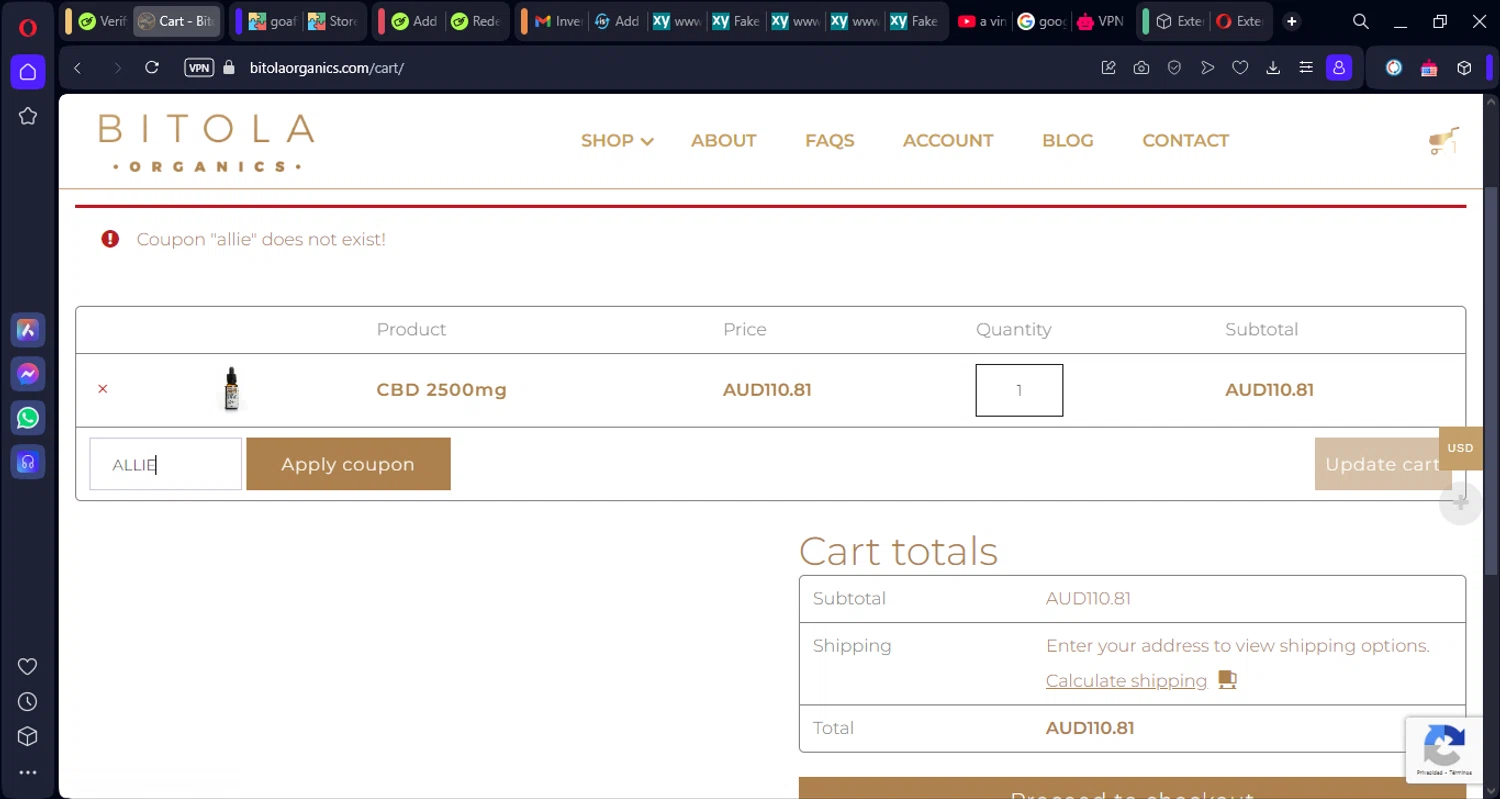Click the Apply coupon button
1500x799 pixels.
[x=348, y=464]
